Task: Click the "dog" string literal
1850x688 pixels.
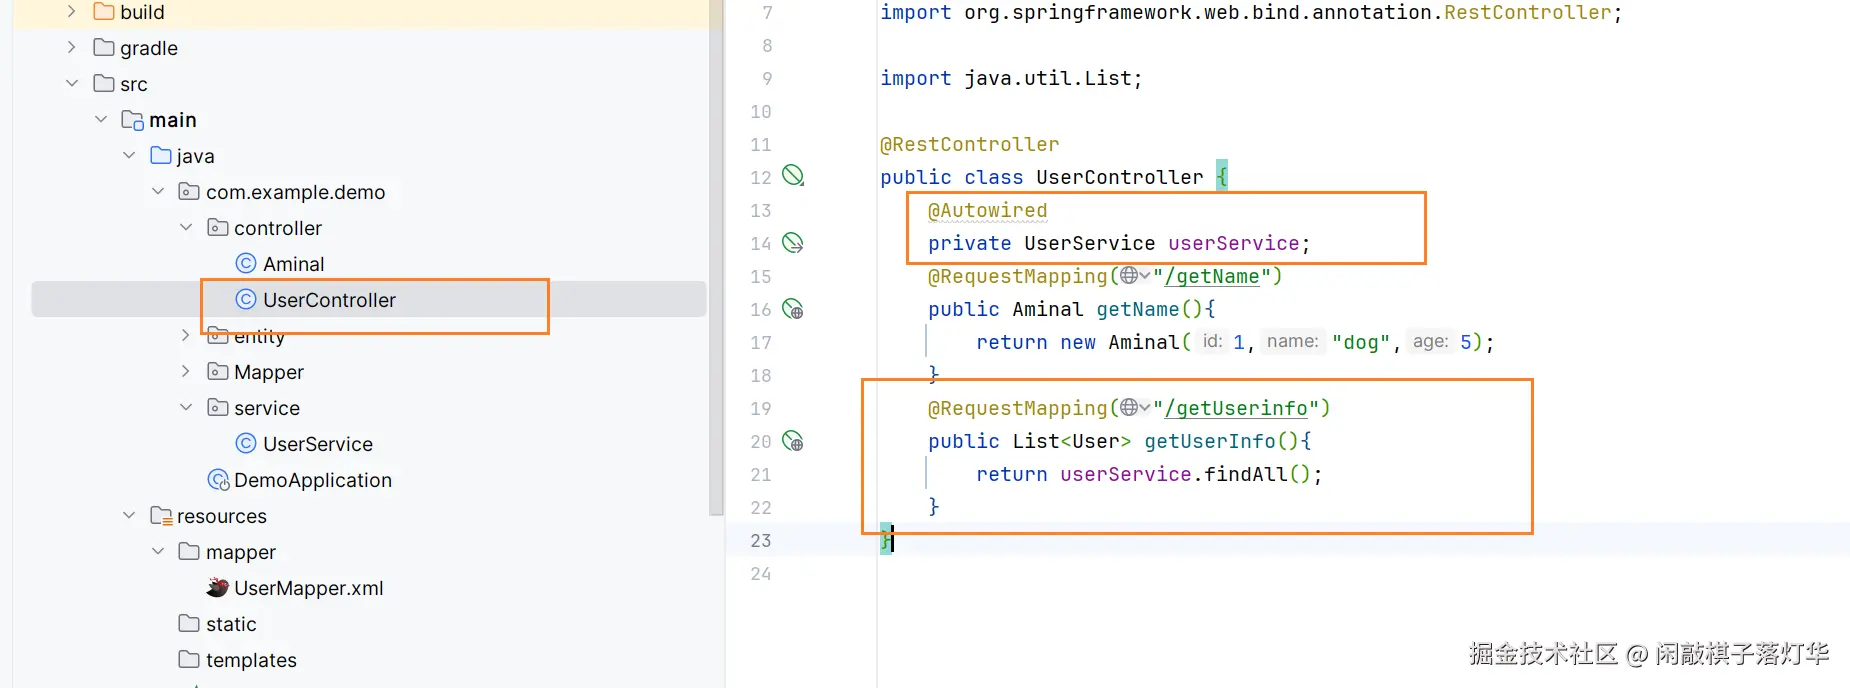Action: (1361, 342)
